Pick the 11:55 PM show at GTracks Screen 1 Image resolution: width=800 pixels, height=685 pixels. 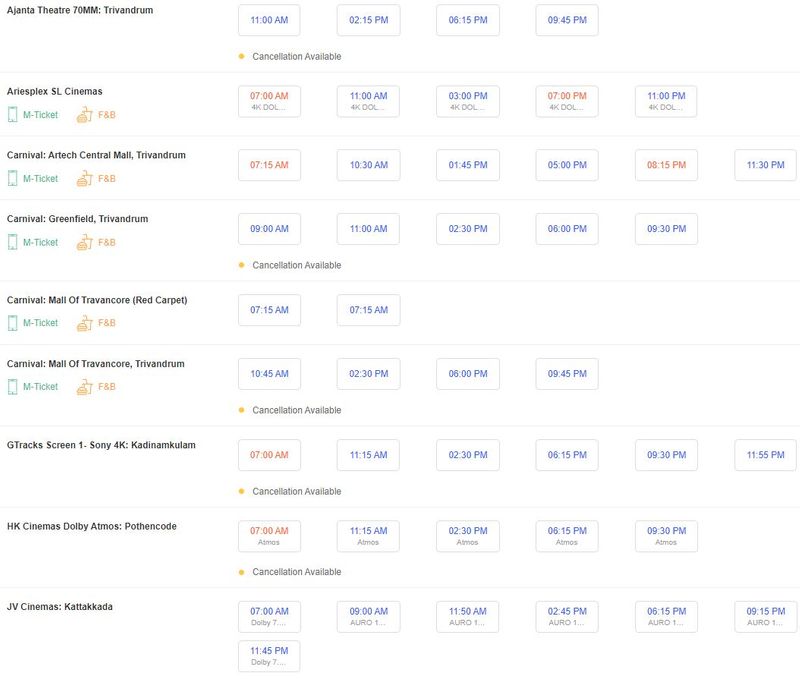[x=765, y=455]
